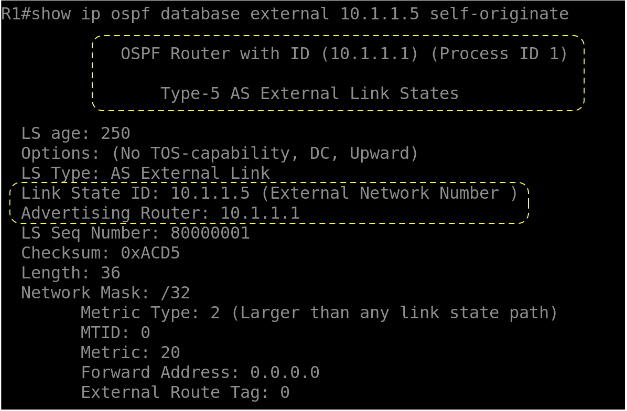Click the Metric Type: 2 line

[318, 313]
